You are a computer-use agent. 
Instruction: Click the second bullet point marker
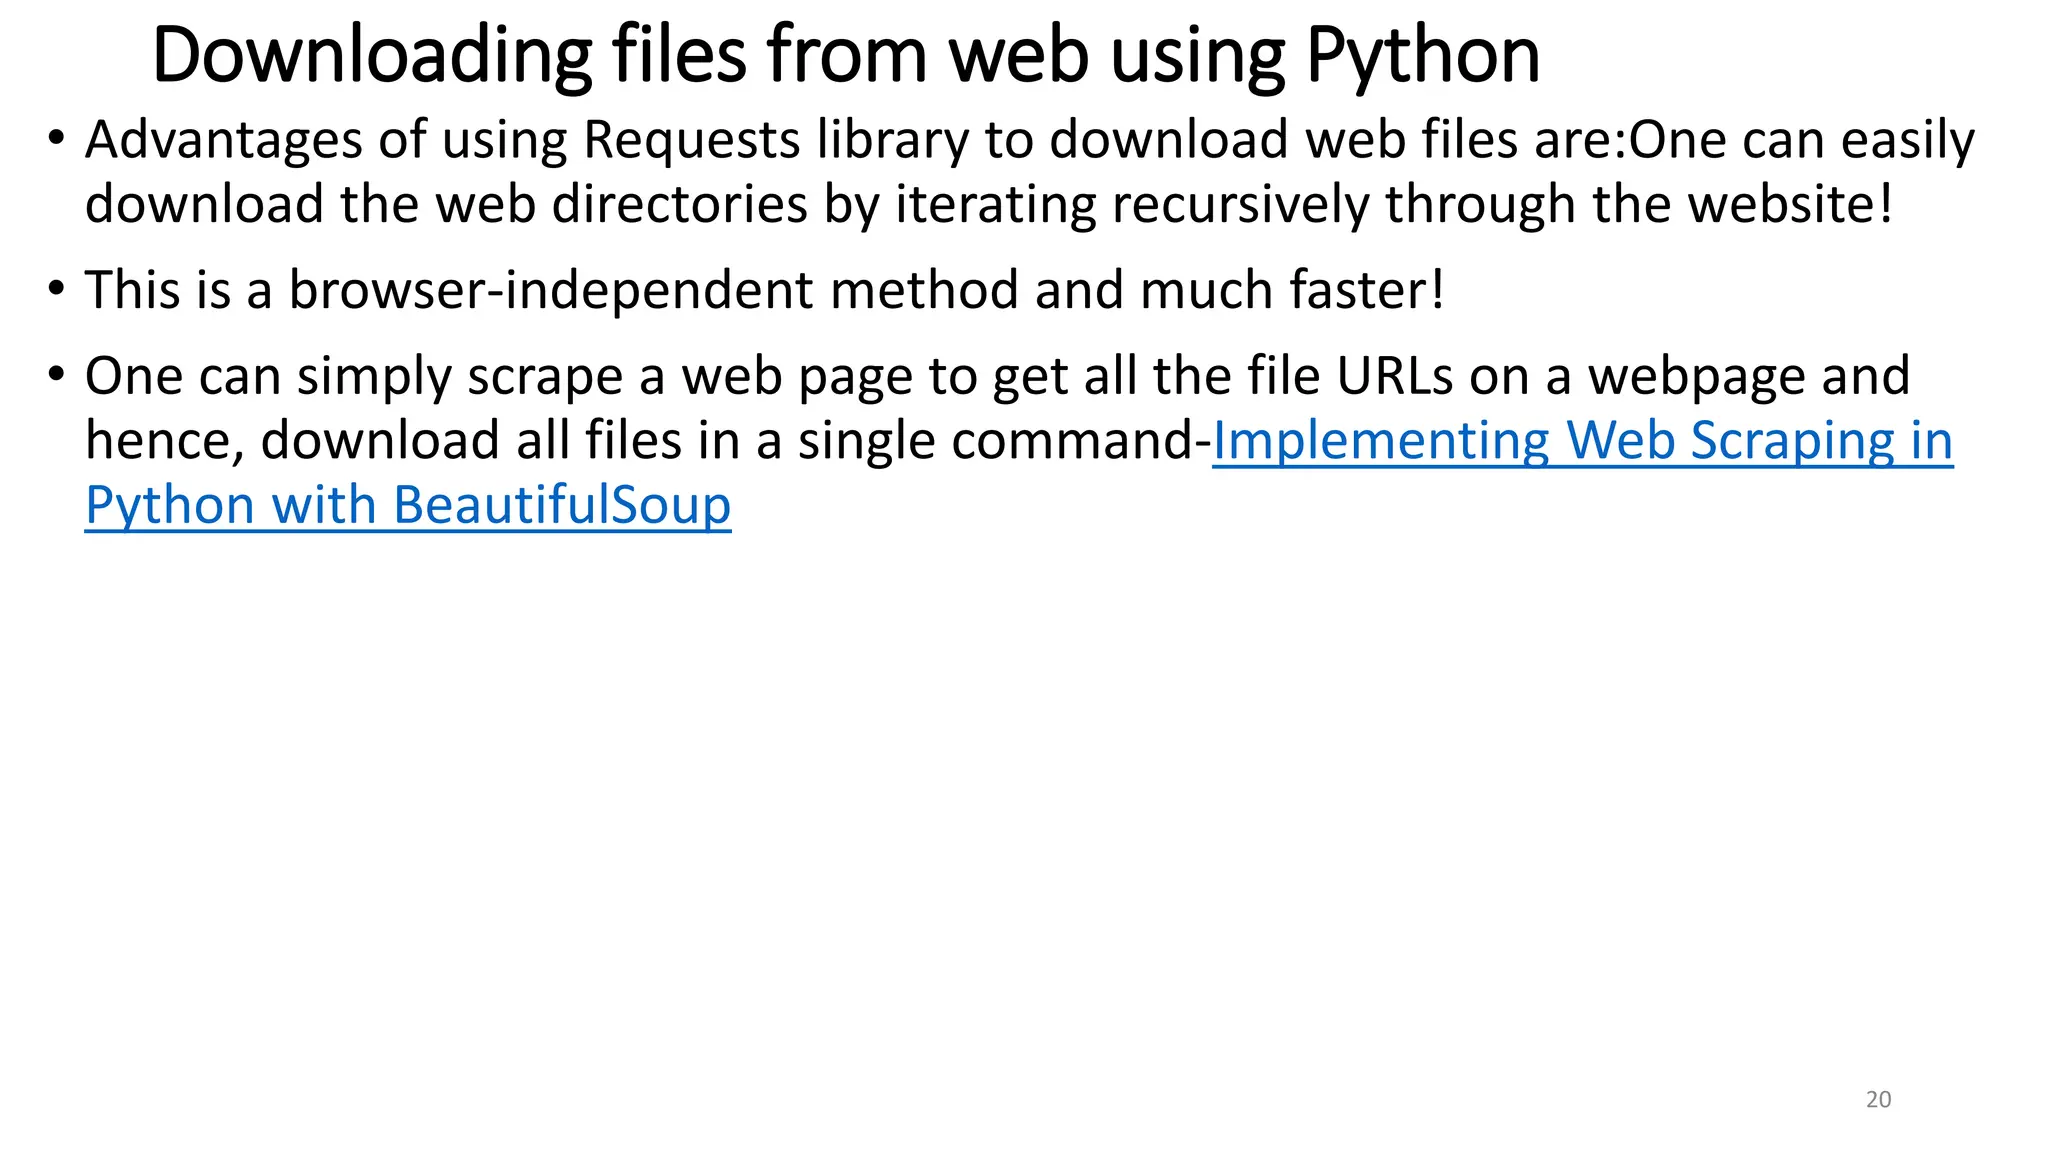pyautogui.click(x=56, y=289)
